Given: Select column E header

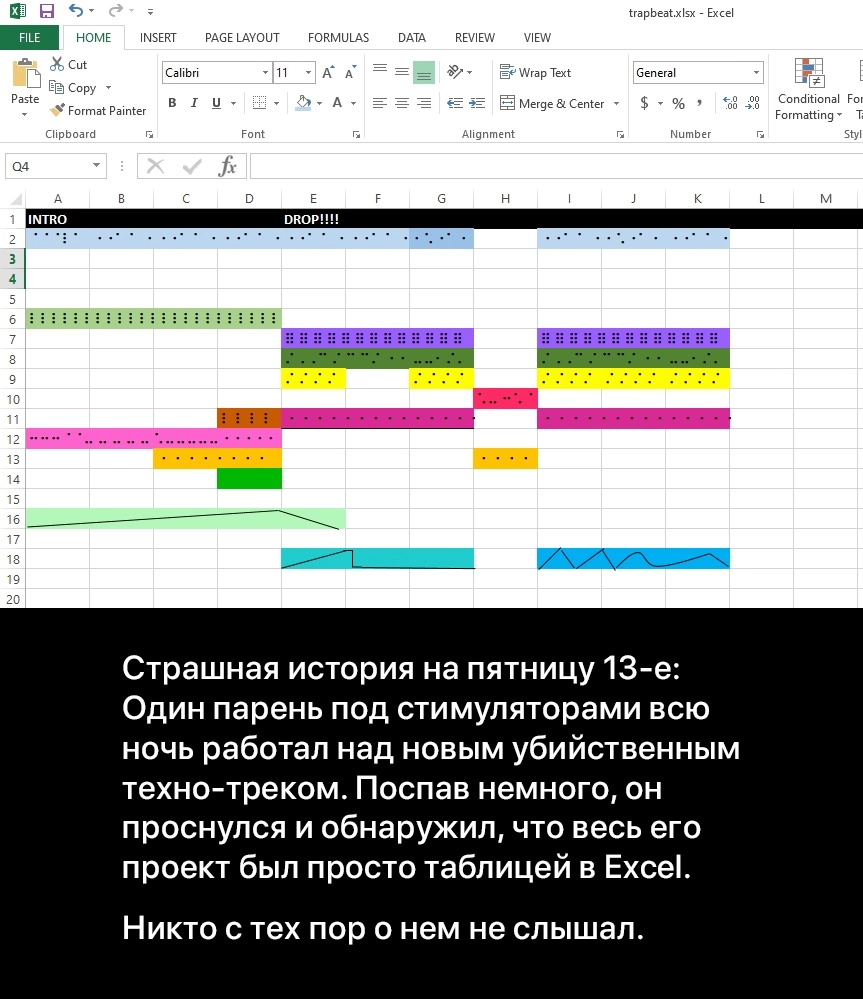Looking at the screenshot, I should click(x=313, y=199).
